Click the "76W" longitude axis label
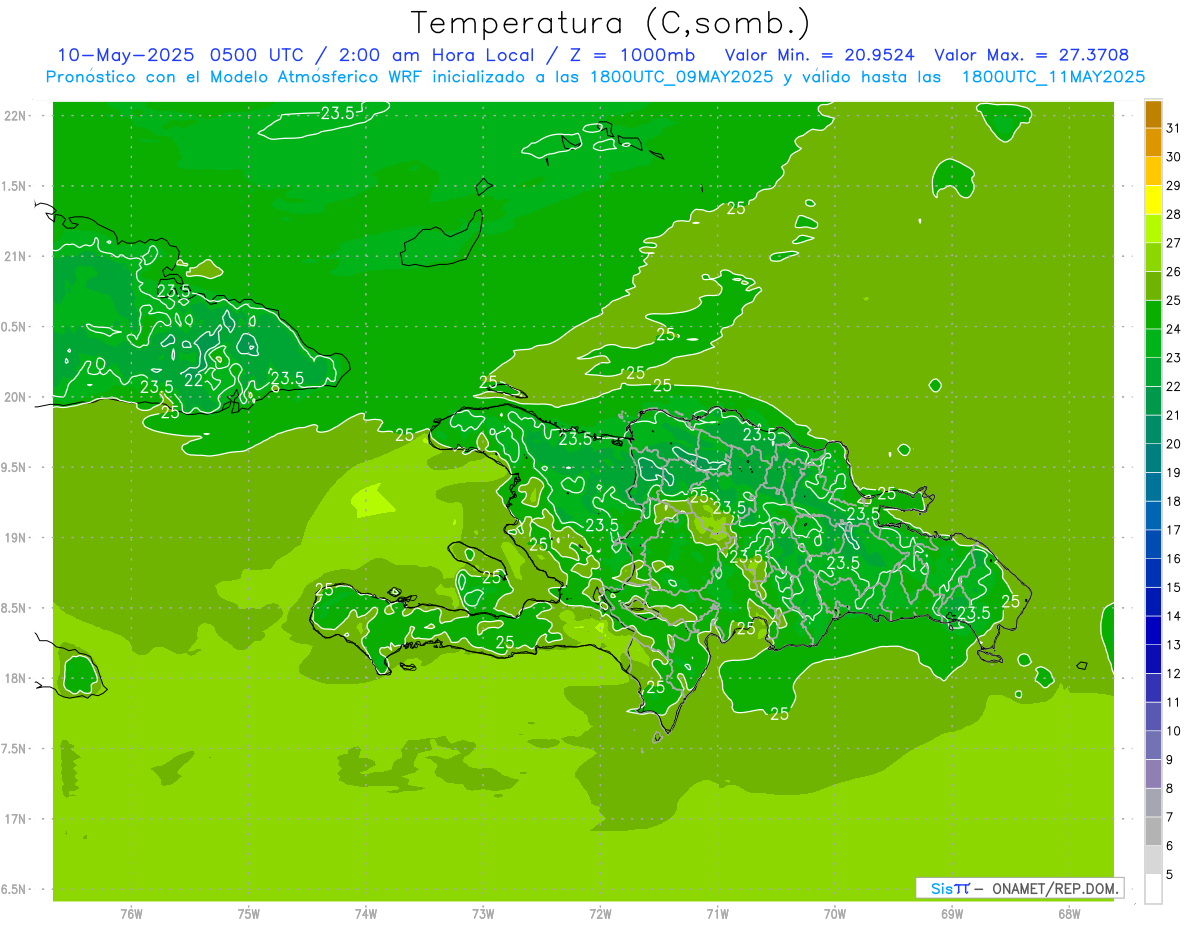The height and width of the screenshot is (927, 1200). click(x=131, y=914)
